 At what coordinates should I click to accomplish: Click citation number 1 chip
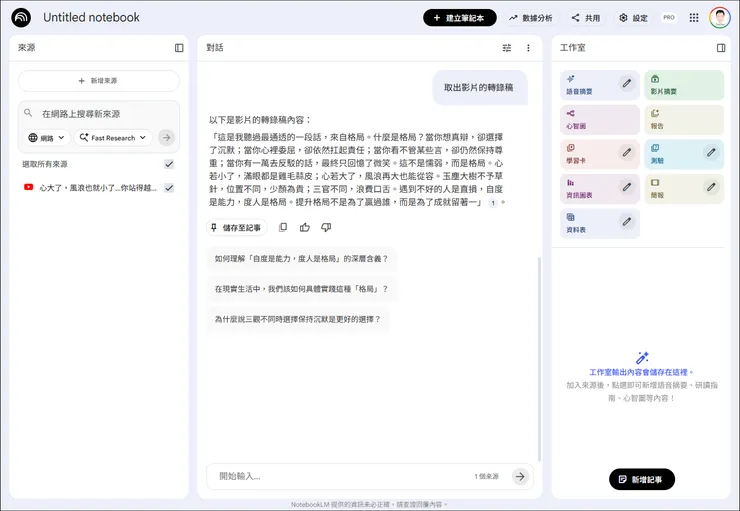coord(493,203)
